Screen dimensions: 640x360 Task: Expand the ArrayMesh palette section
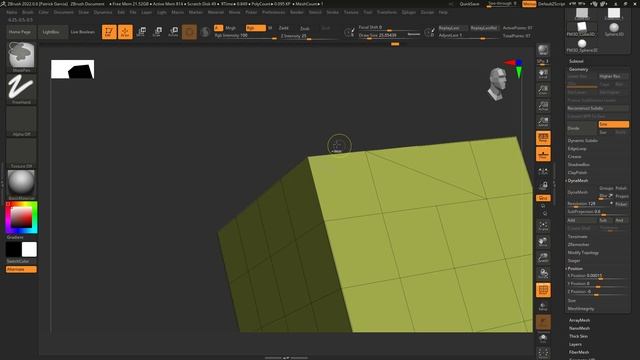coord(580,320)
